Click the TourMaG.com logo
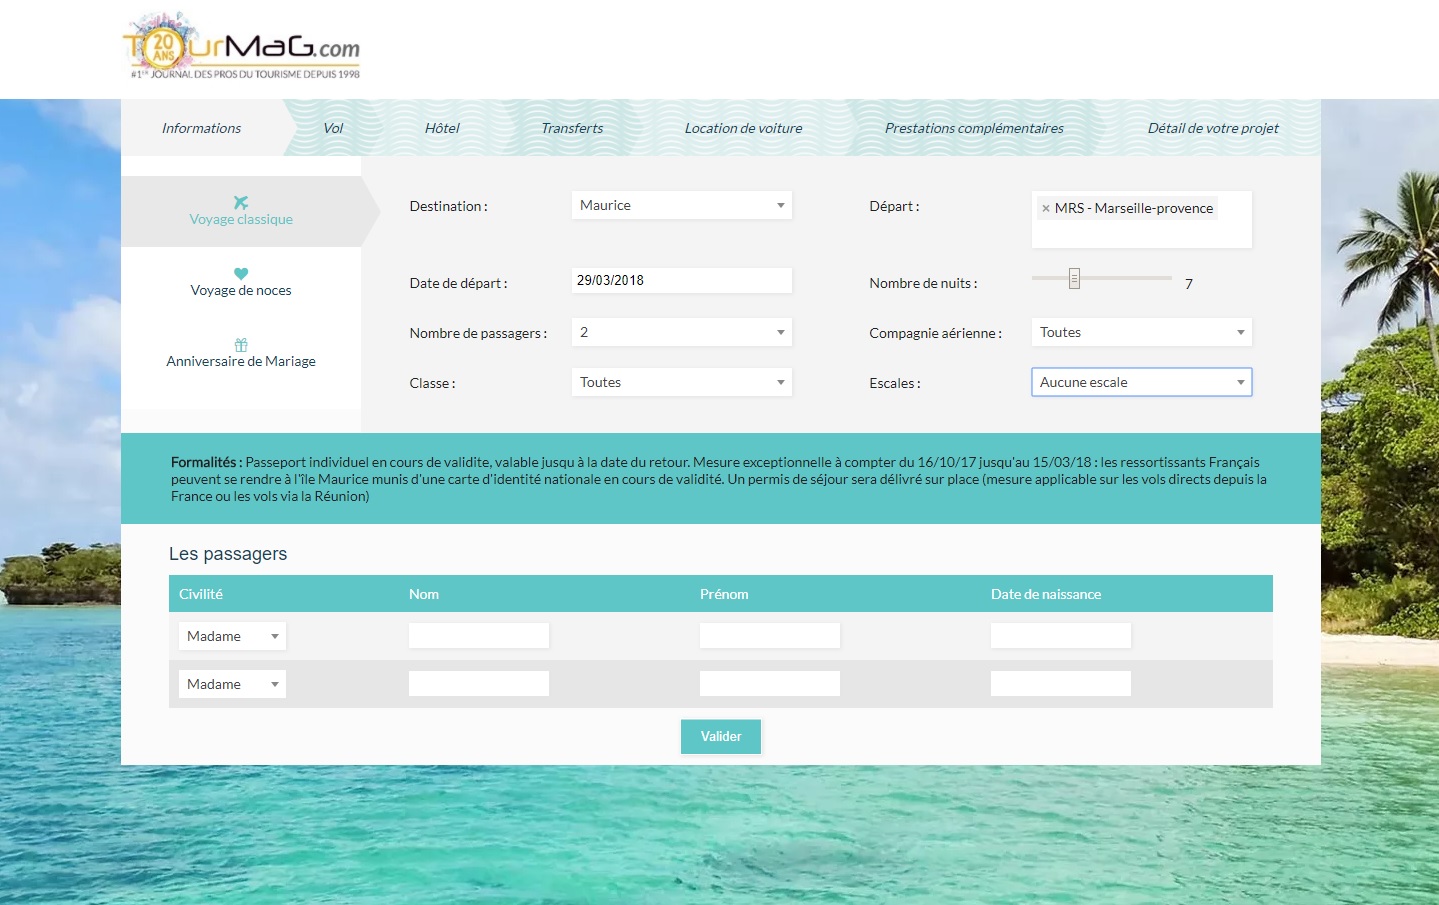Screen dimensions: 1439x905 [x=241, y=47]
